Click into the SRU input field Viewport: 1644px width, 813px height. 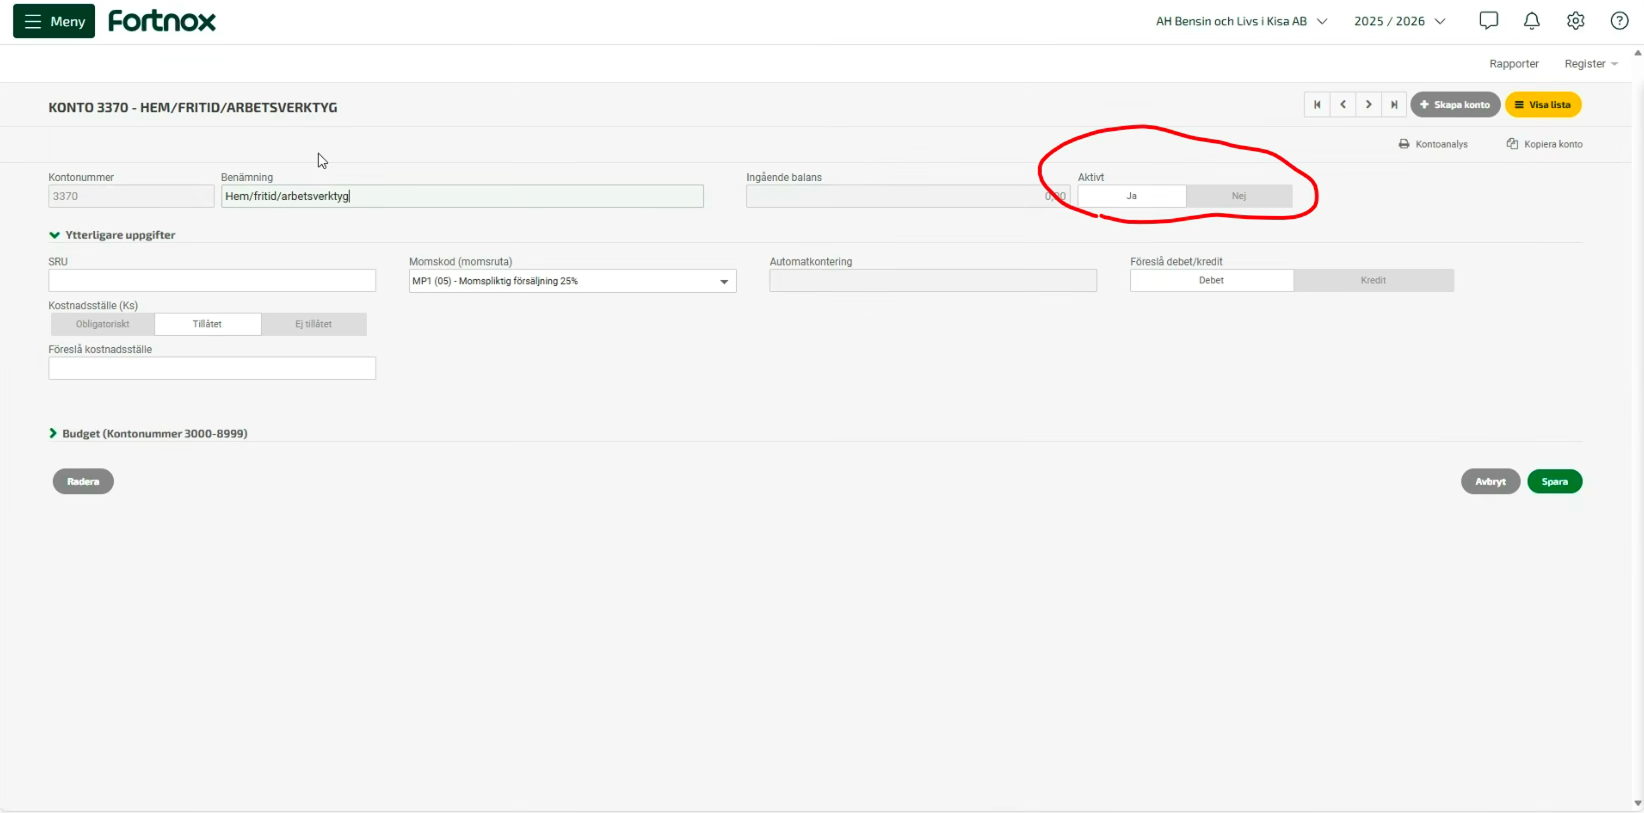click(212, 281)
